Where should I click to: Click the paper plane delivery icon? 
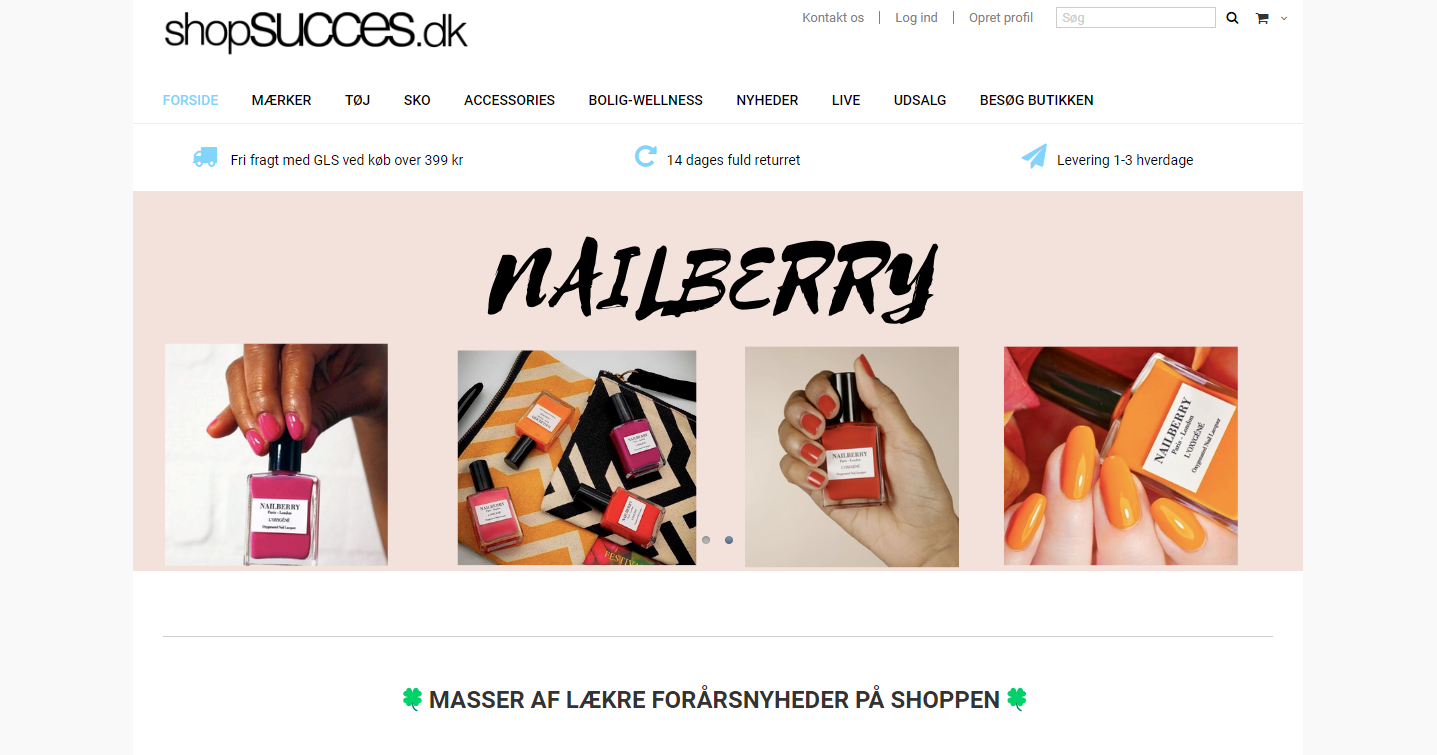1034,157
